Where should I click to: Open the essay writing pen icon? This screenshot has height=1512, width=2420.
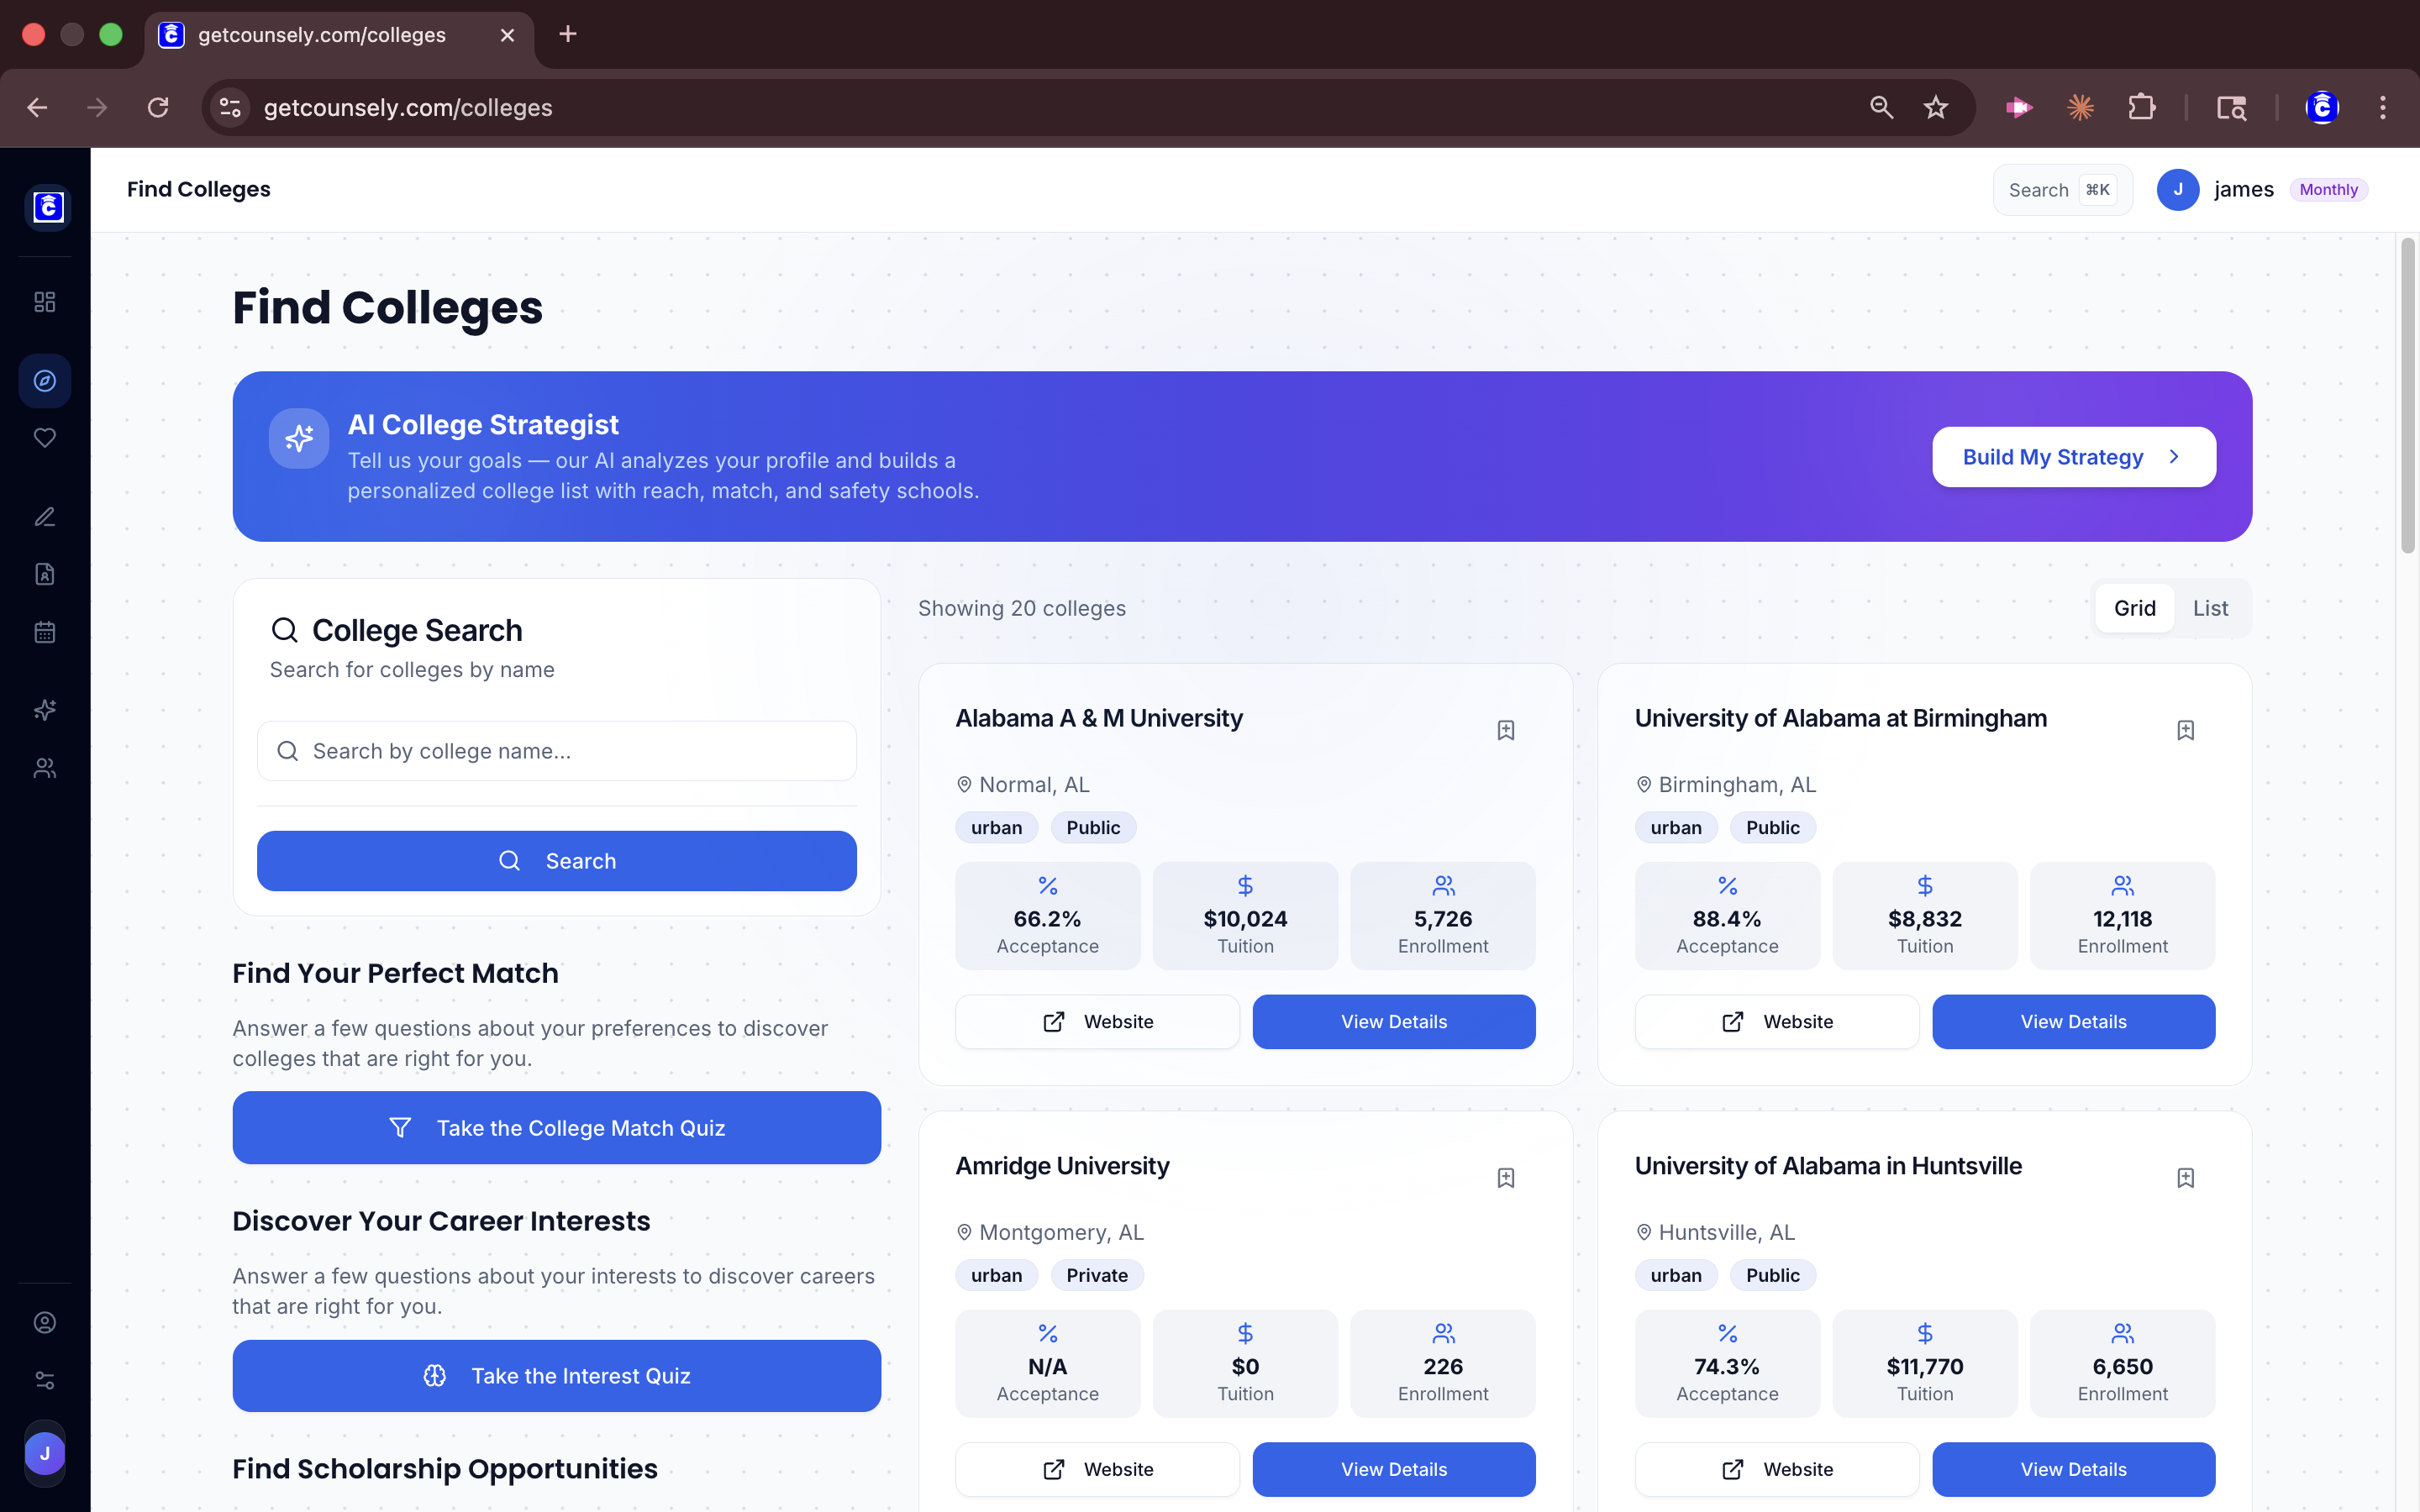coord(44,517)
